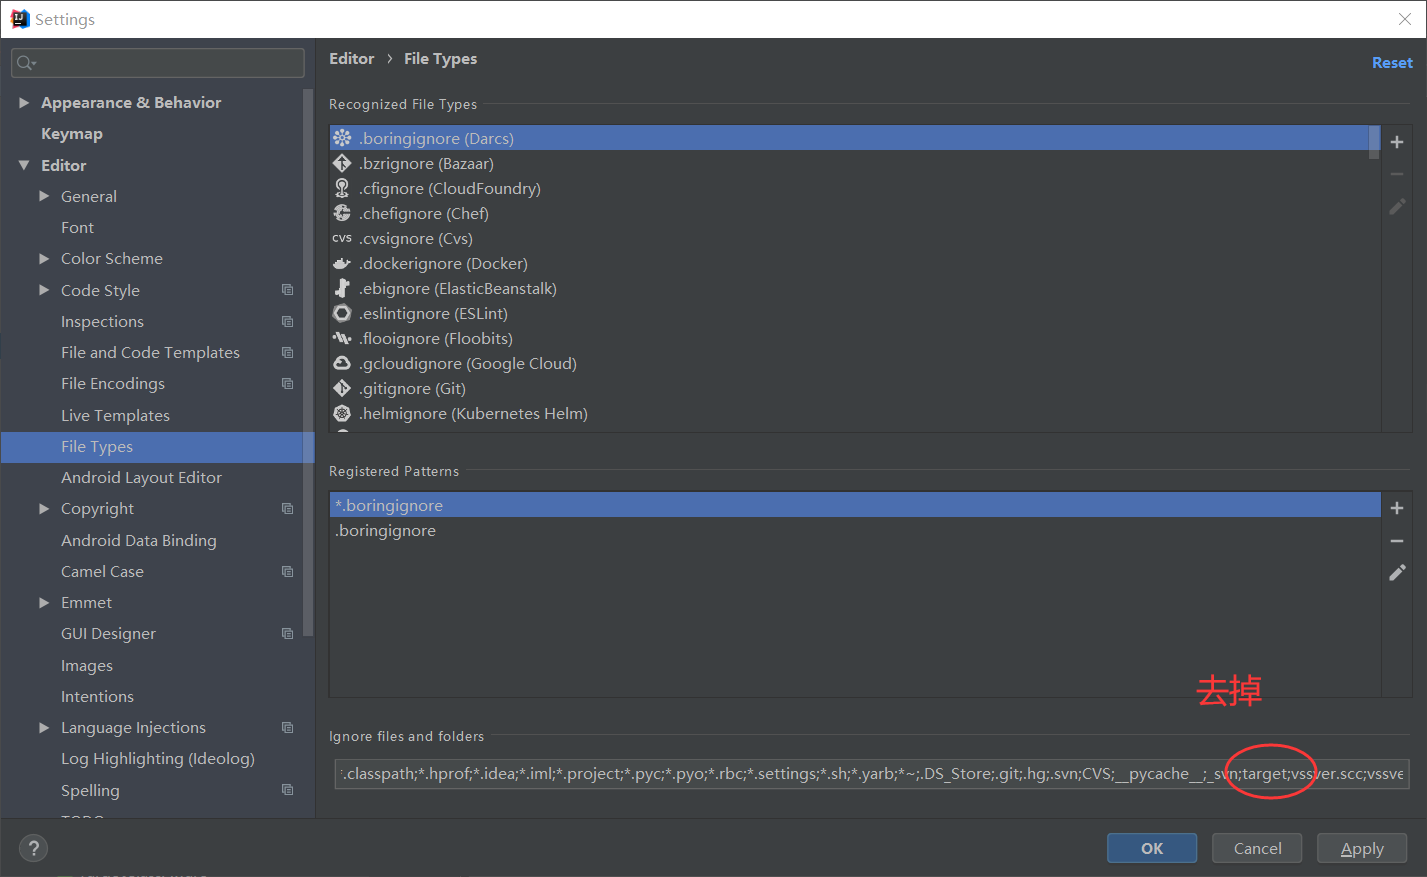Add a new recognized file type
The width and height of the screenshot is (1427, 877).
point(1396,141)
